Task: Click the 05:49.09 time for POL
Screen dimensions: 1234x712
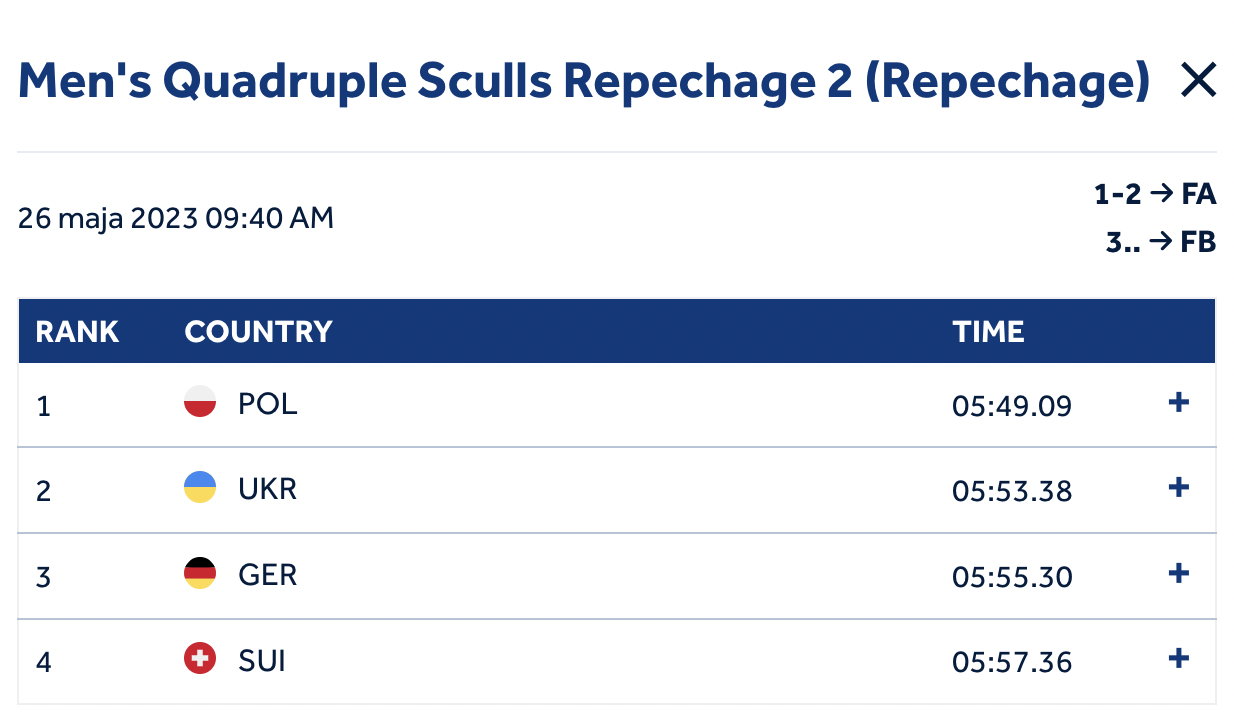Action: (1012, 406)
